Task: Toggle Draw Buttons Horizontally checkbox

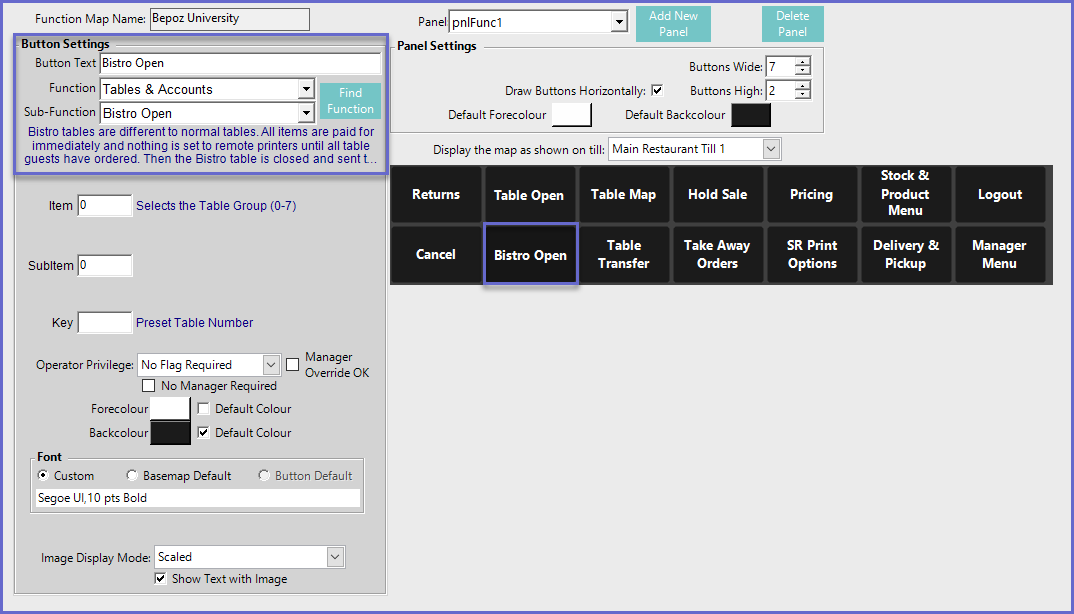Action: click(x=657, y=90)
